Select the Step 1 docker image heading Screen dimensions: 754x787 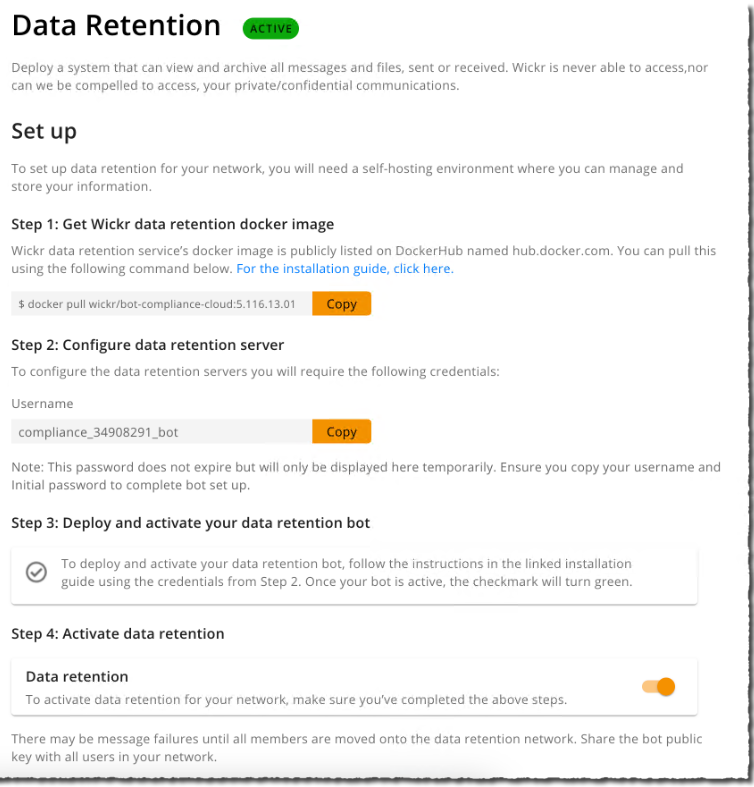173,224
